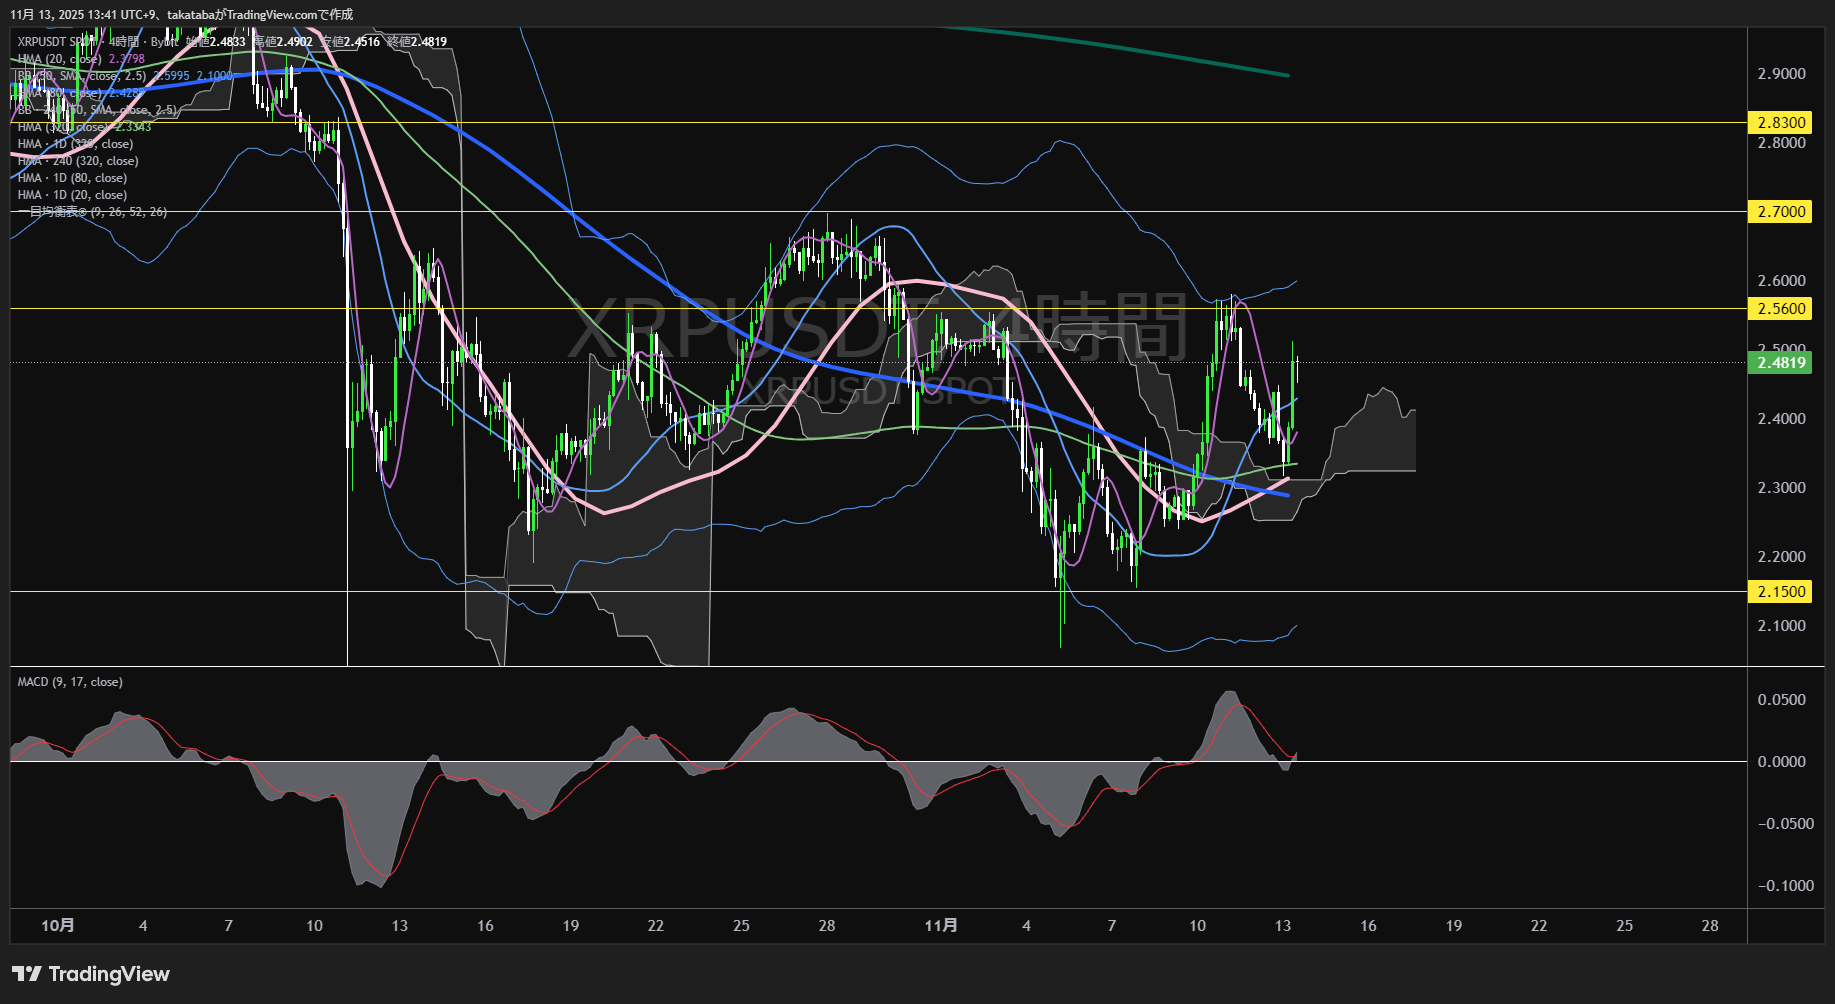Click the yellow 2.5600 price level tag
The image size is (1835, 1004).
coord(1780,309)
